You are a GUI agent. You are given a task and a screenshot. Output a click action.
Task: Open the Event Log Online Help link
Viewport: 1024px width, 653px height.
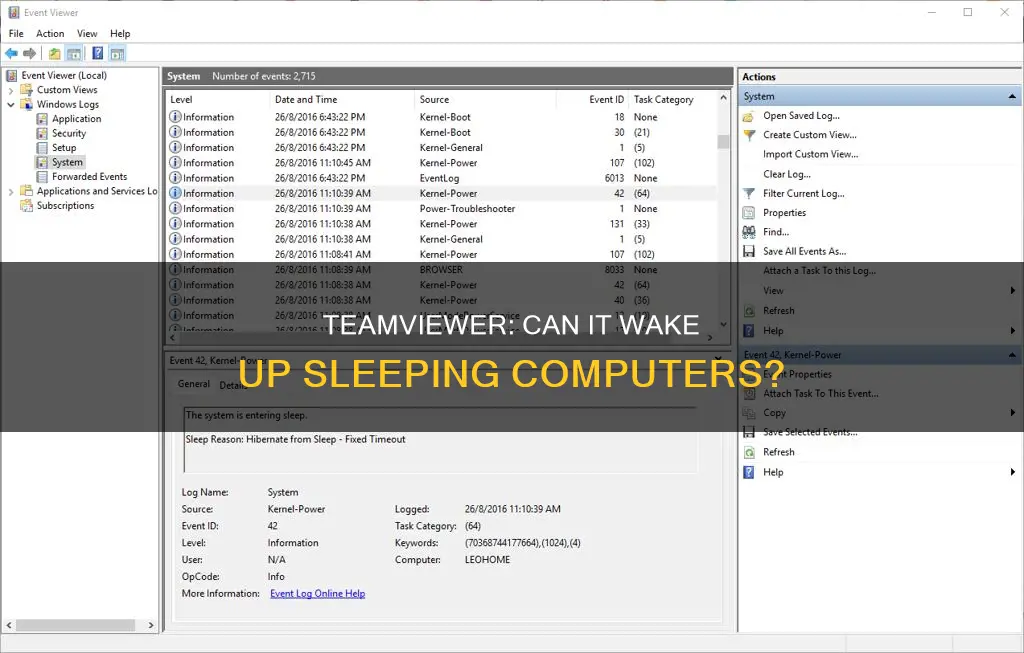317,594
